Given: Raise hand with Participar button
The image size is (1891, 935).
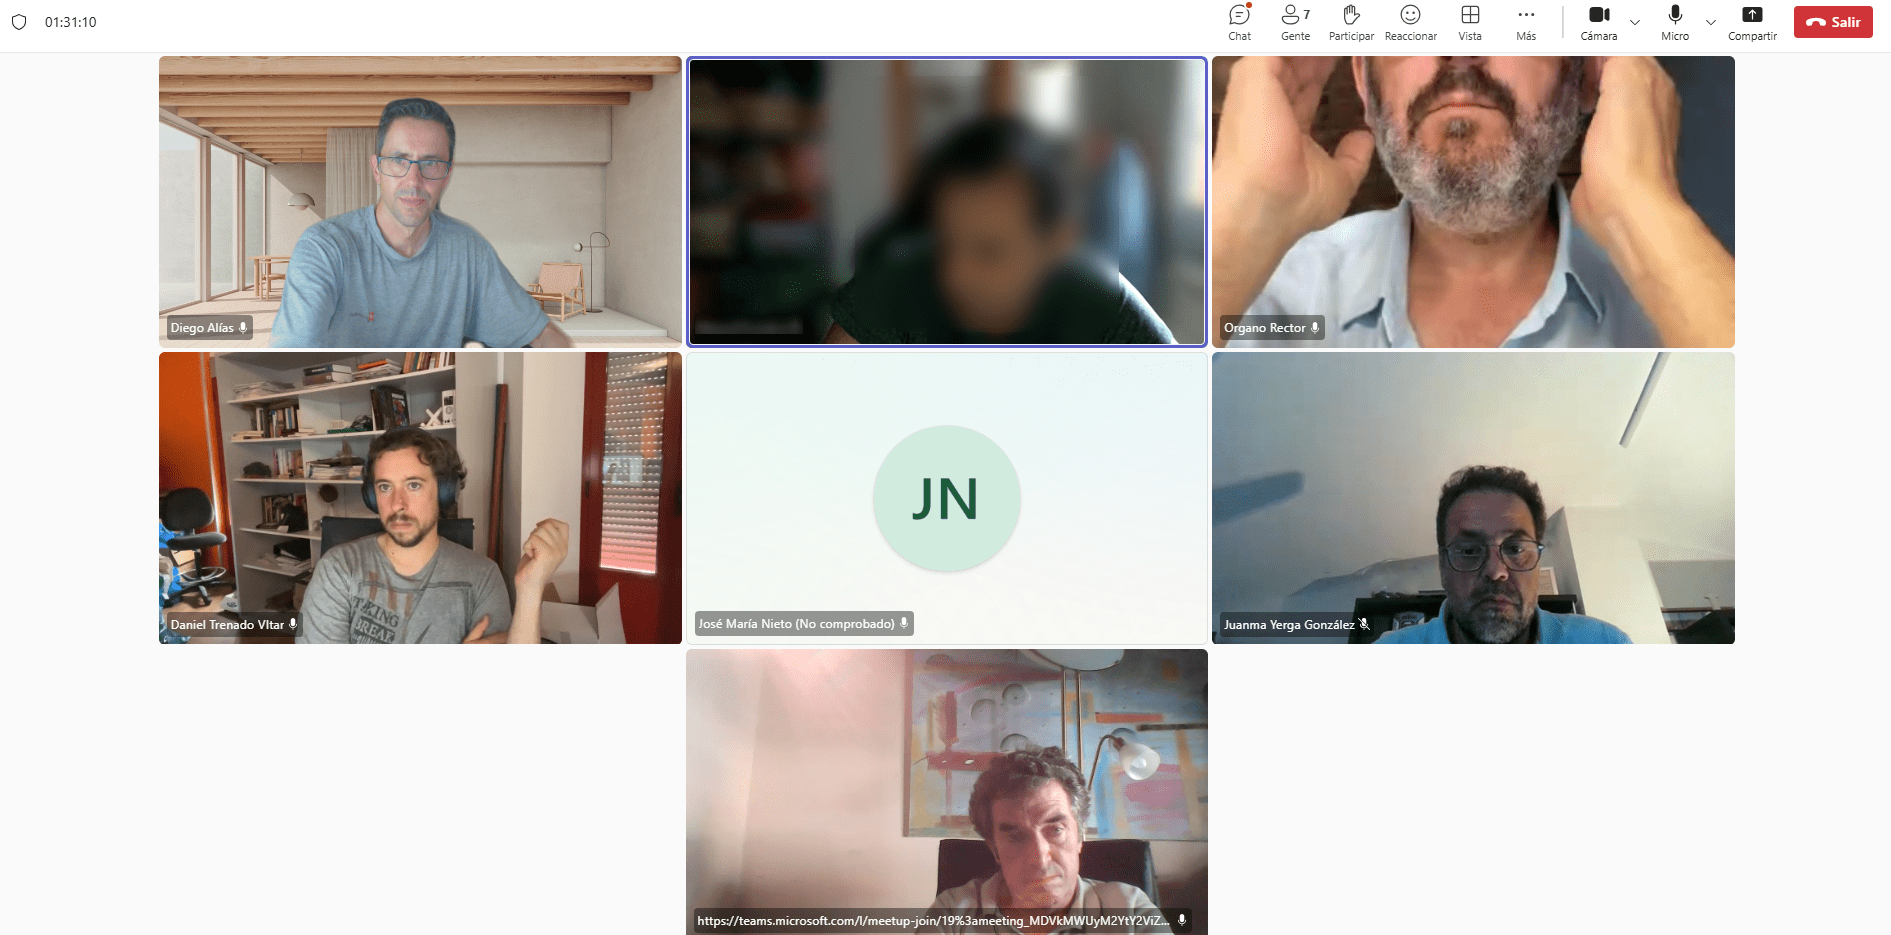Looking at the screenshot, I should pyautogui.click(x=1351, y=22).
